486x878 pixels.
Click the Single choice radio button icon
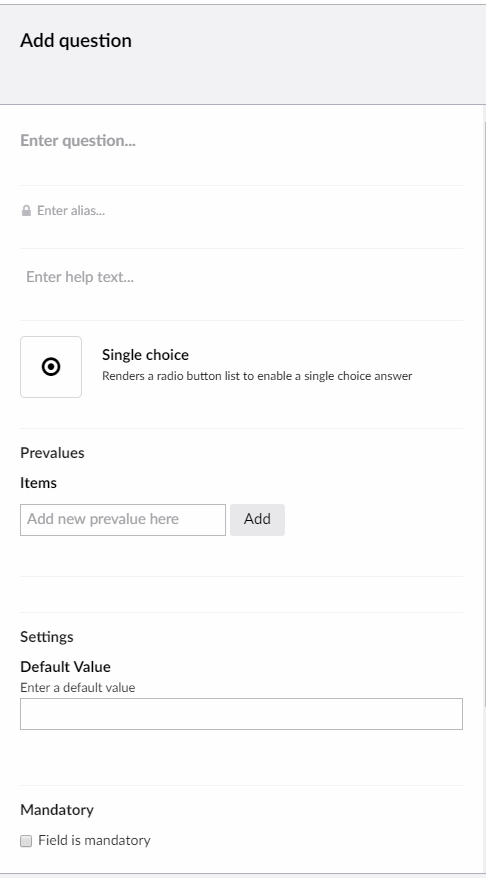coord(51,367)
